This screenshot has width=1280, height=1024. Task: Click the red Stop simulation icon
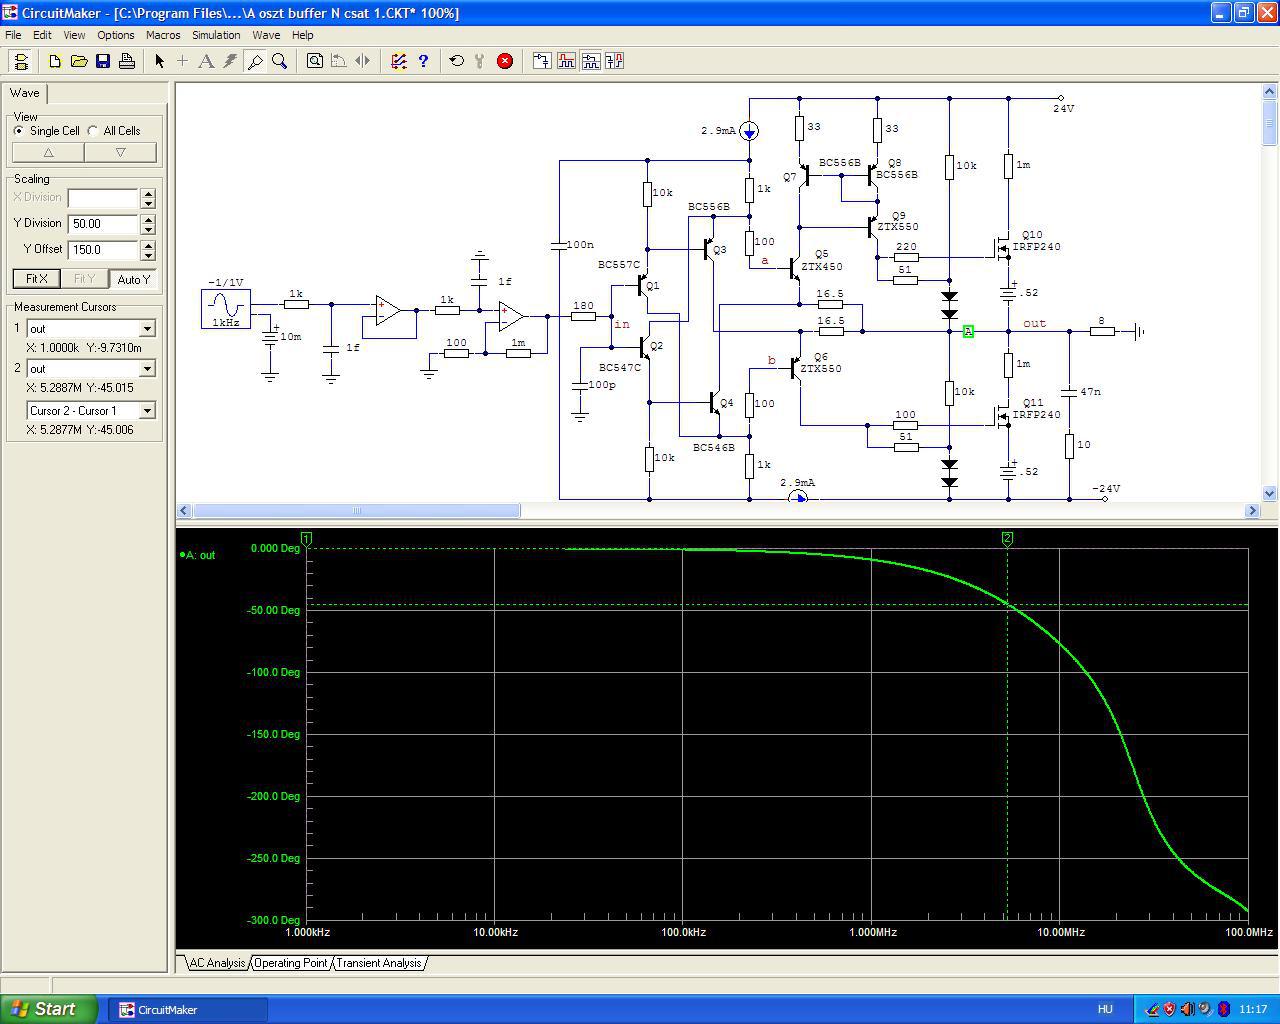tap(505, 61)
